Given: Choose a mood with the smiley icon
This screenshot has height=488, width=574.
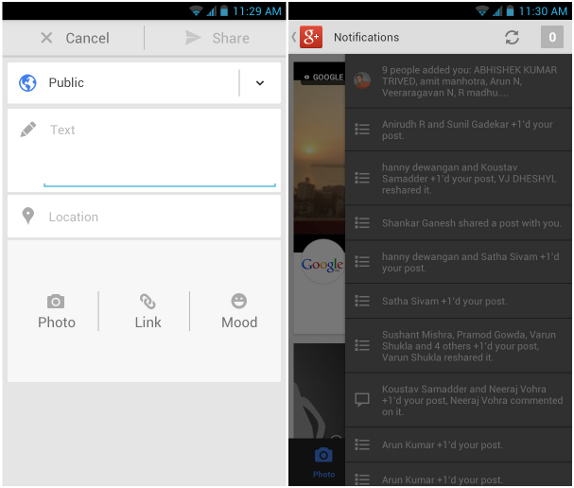Looking at the screenshot, I should pyautogui.click(x=239, y=311).
